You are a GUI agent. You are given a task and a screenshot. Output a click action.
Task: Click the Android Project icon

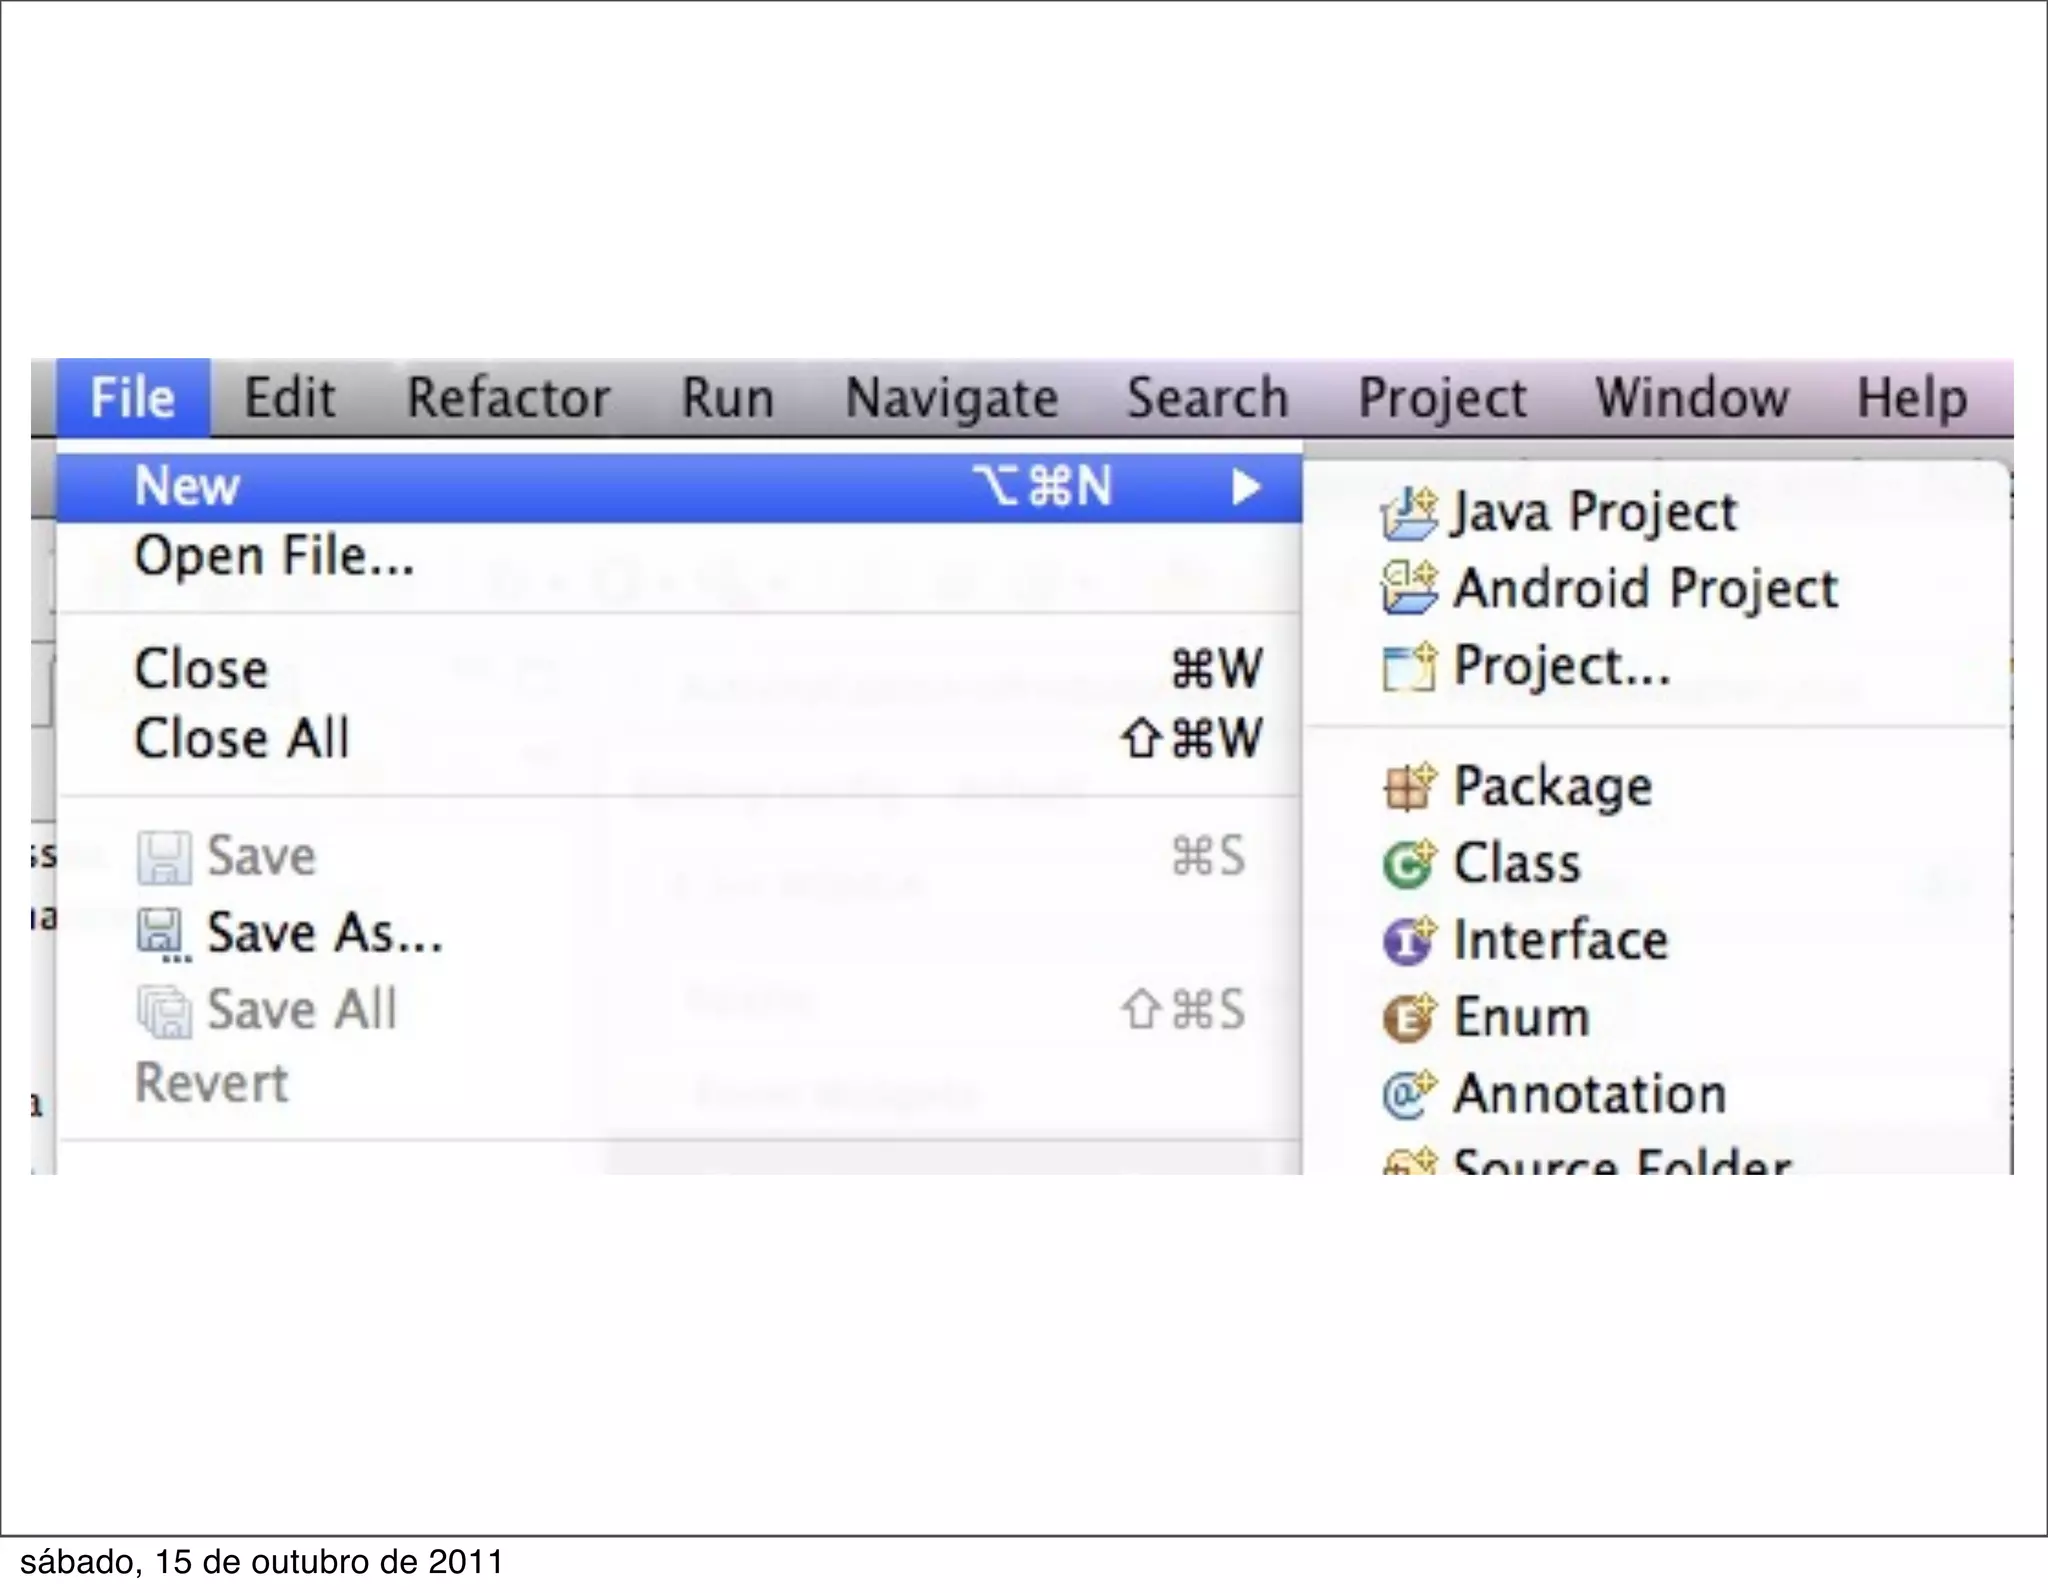click(x=1408, y=588)
